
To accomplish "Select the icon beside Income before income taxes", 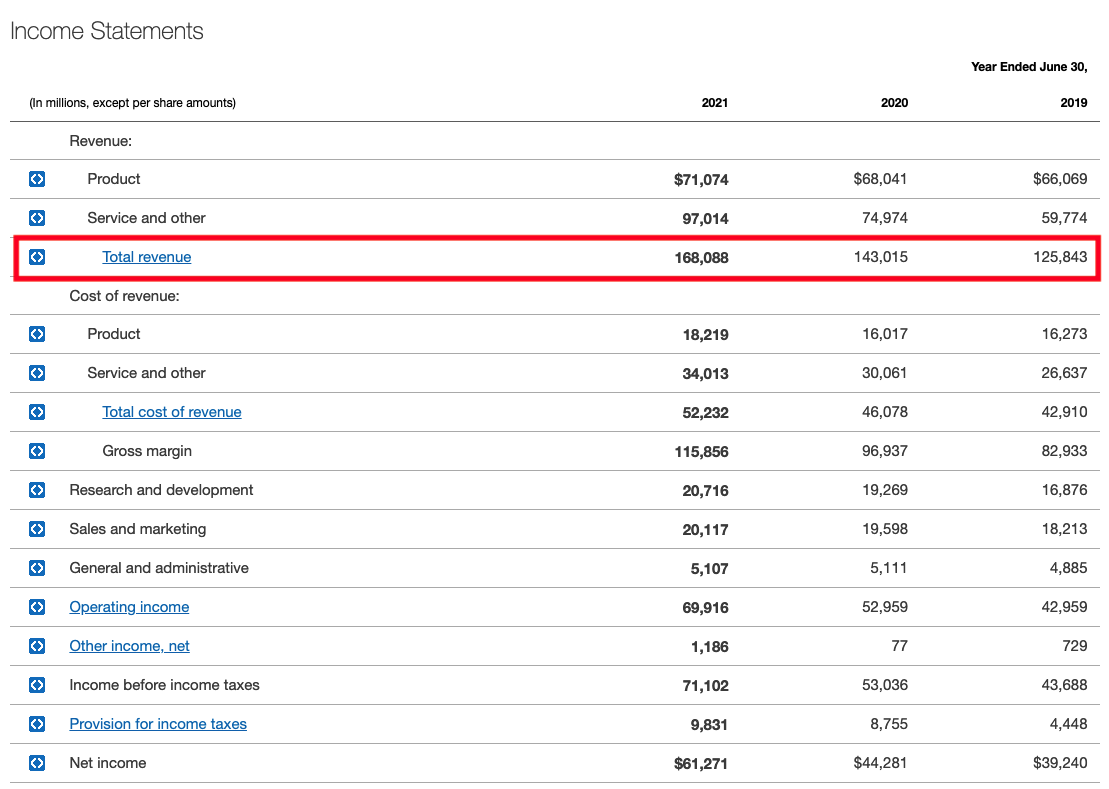I will 37,685.
